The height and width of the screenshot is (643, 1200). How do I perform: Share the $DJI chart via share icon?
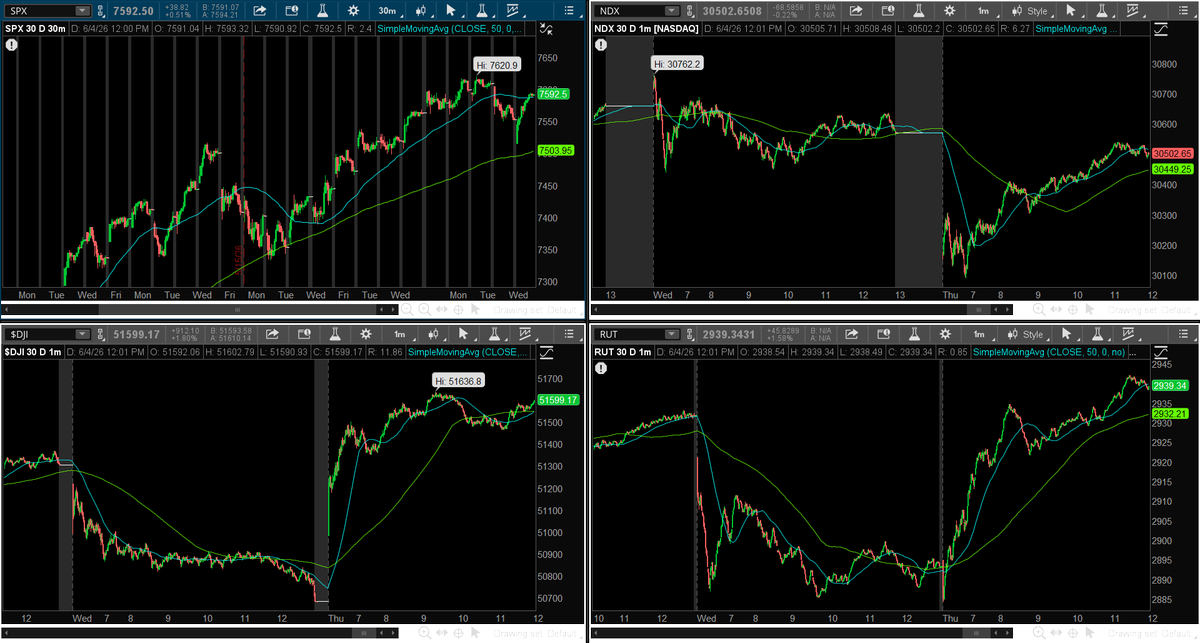pos(272,334)
